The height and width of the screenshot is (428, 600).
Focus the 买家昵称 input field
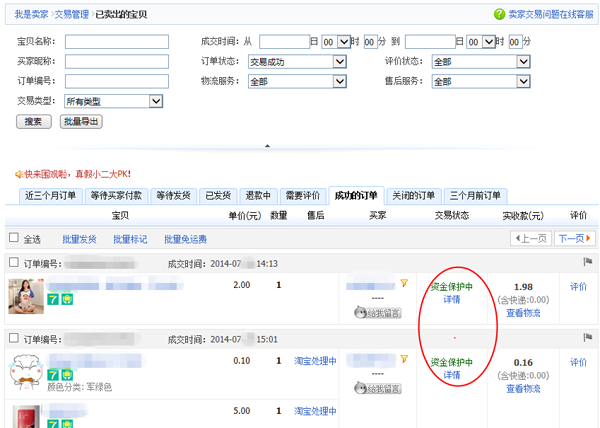pyautogui.click(x=117, y=62)
